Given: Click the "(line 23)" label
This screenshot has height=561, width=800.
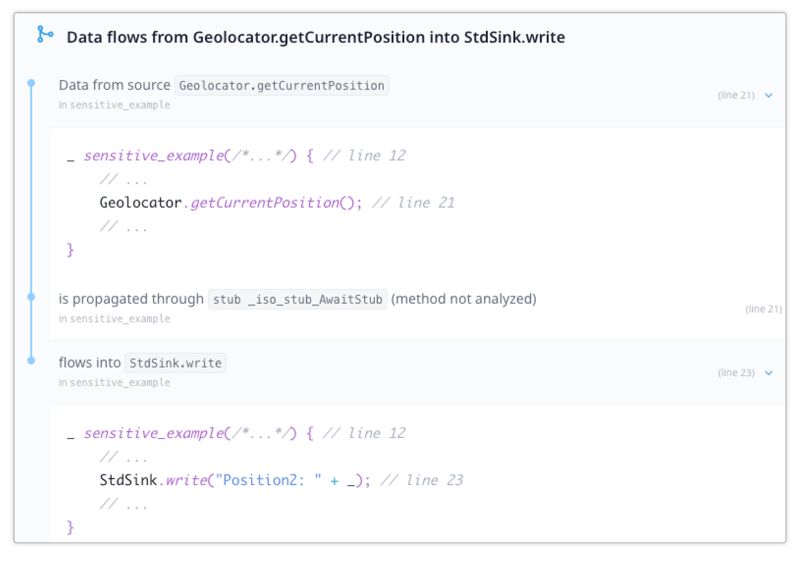Looking at the screenshot, I should click(736, 373).
